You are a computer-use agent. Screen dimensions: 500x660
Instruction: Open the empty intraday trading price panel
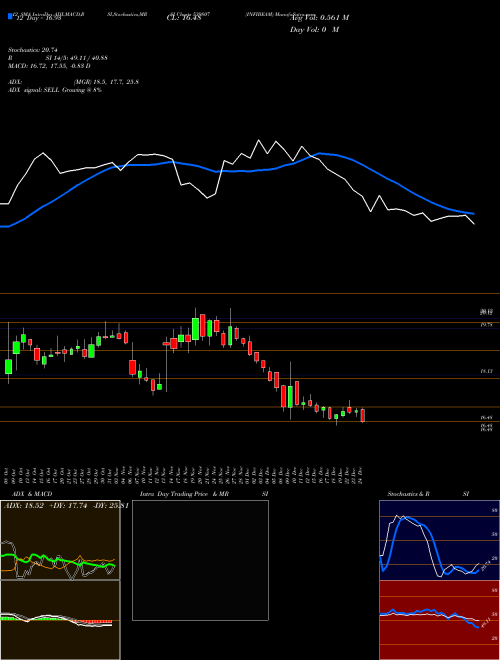200,560
